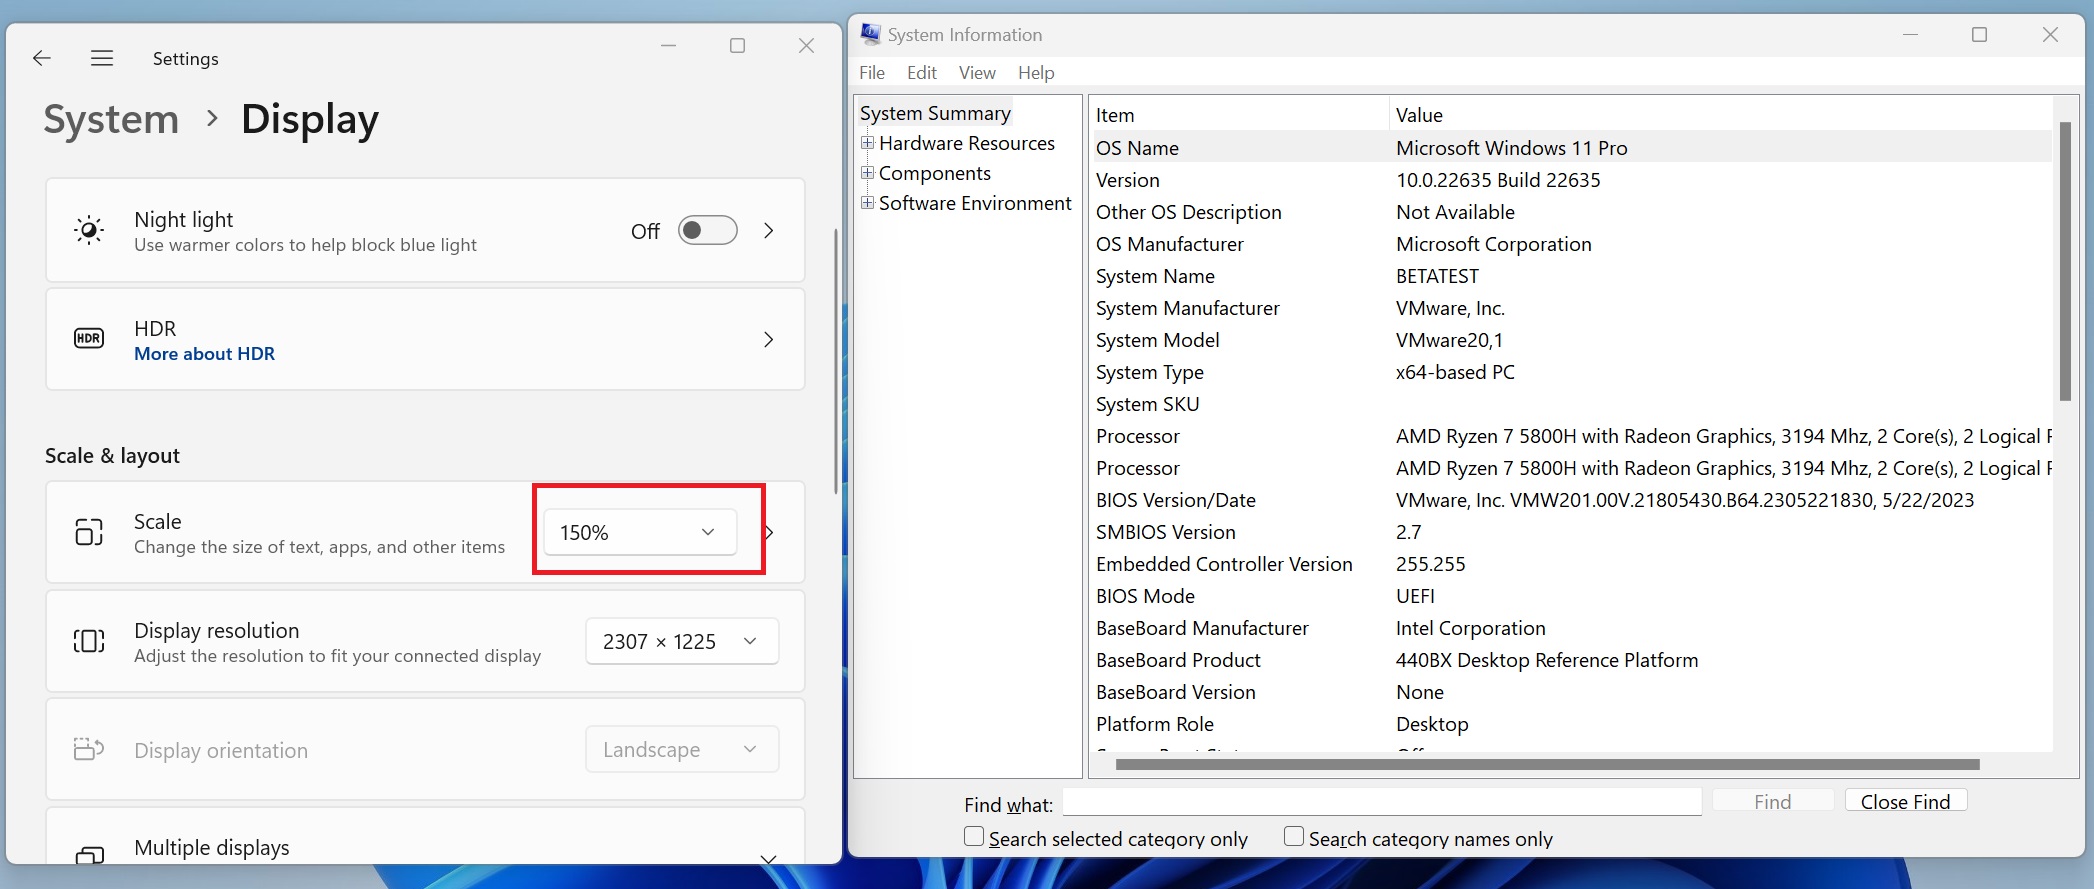2094x889 pixels.
Task: Click the BETATEST system name value
Action: (1437, 276)
